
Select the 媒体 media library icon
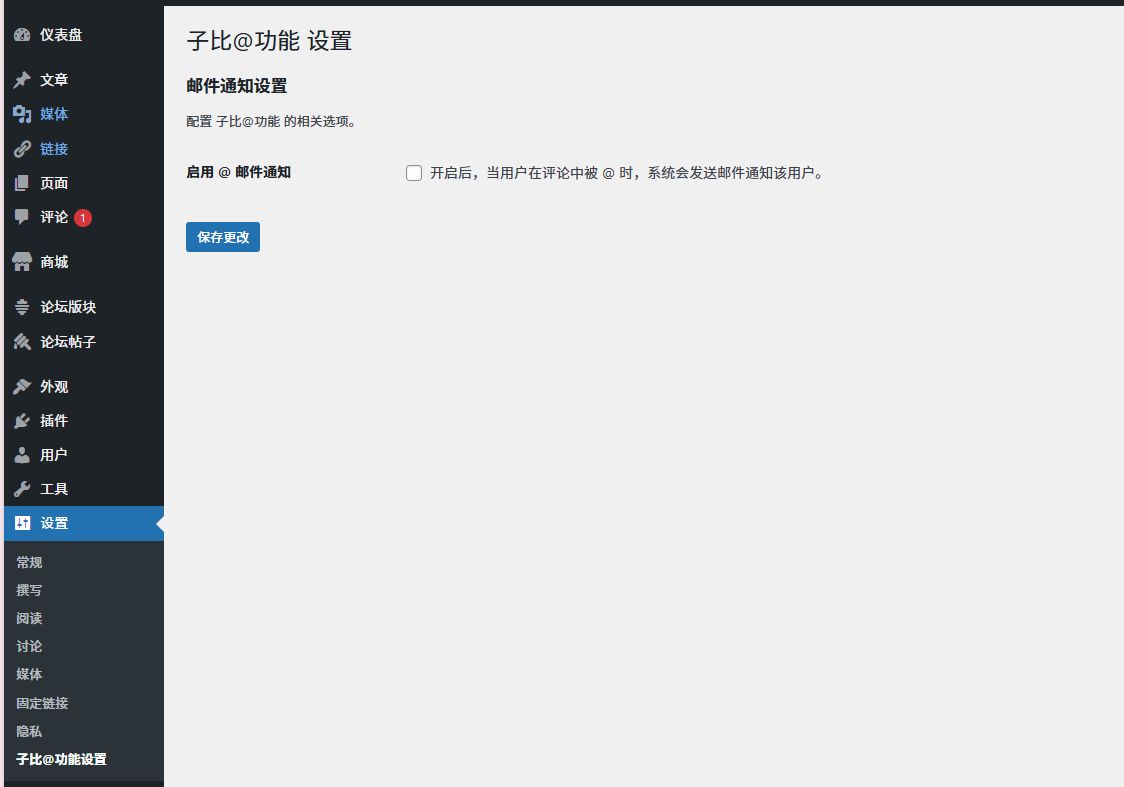[x=22, y=114]
